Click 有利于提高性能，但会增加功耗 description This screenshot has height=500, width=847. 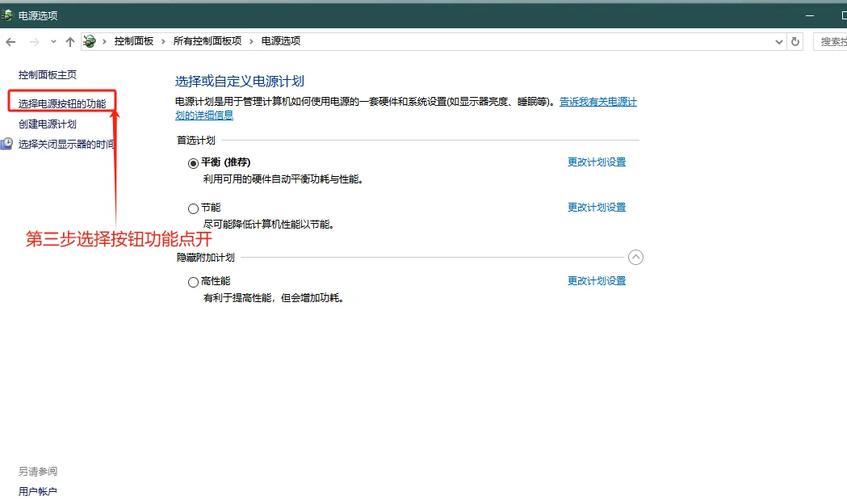(273, 298)
